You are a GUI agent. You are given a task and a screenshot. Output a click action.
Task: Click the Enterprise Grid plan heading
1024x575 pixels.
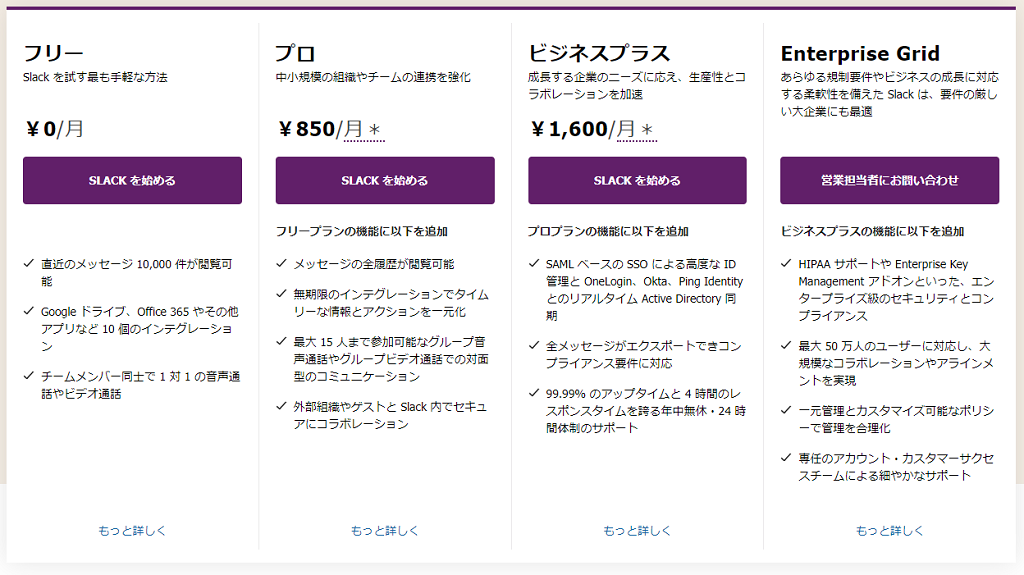(x=860, y=54)
